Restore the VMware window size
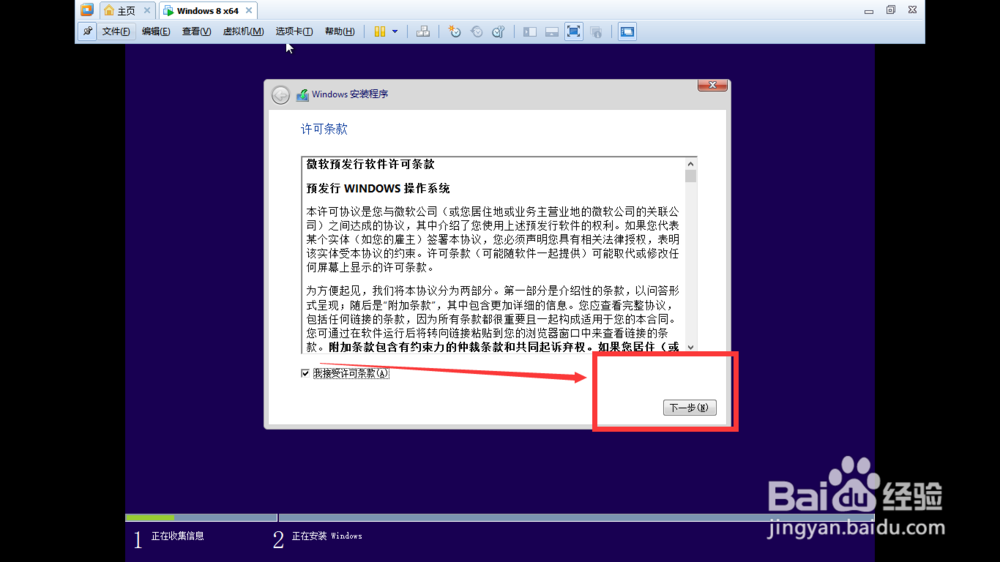 point(890,10)
